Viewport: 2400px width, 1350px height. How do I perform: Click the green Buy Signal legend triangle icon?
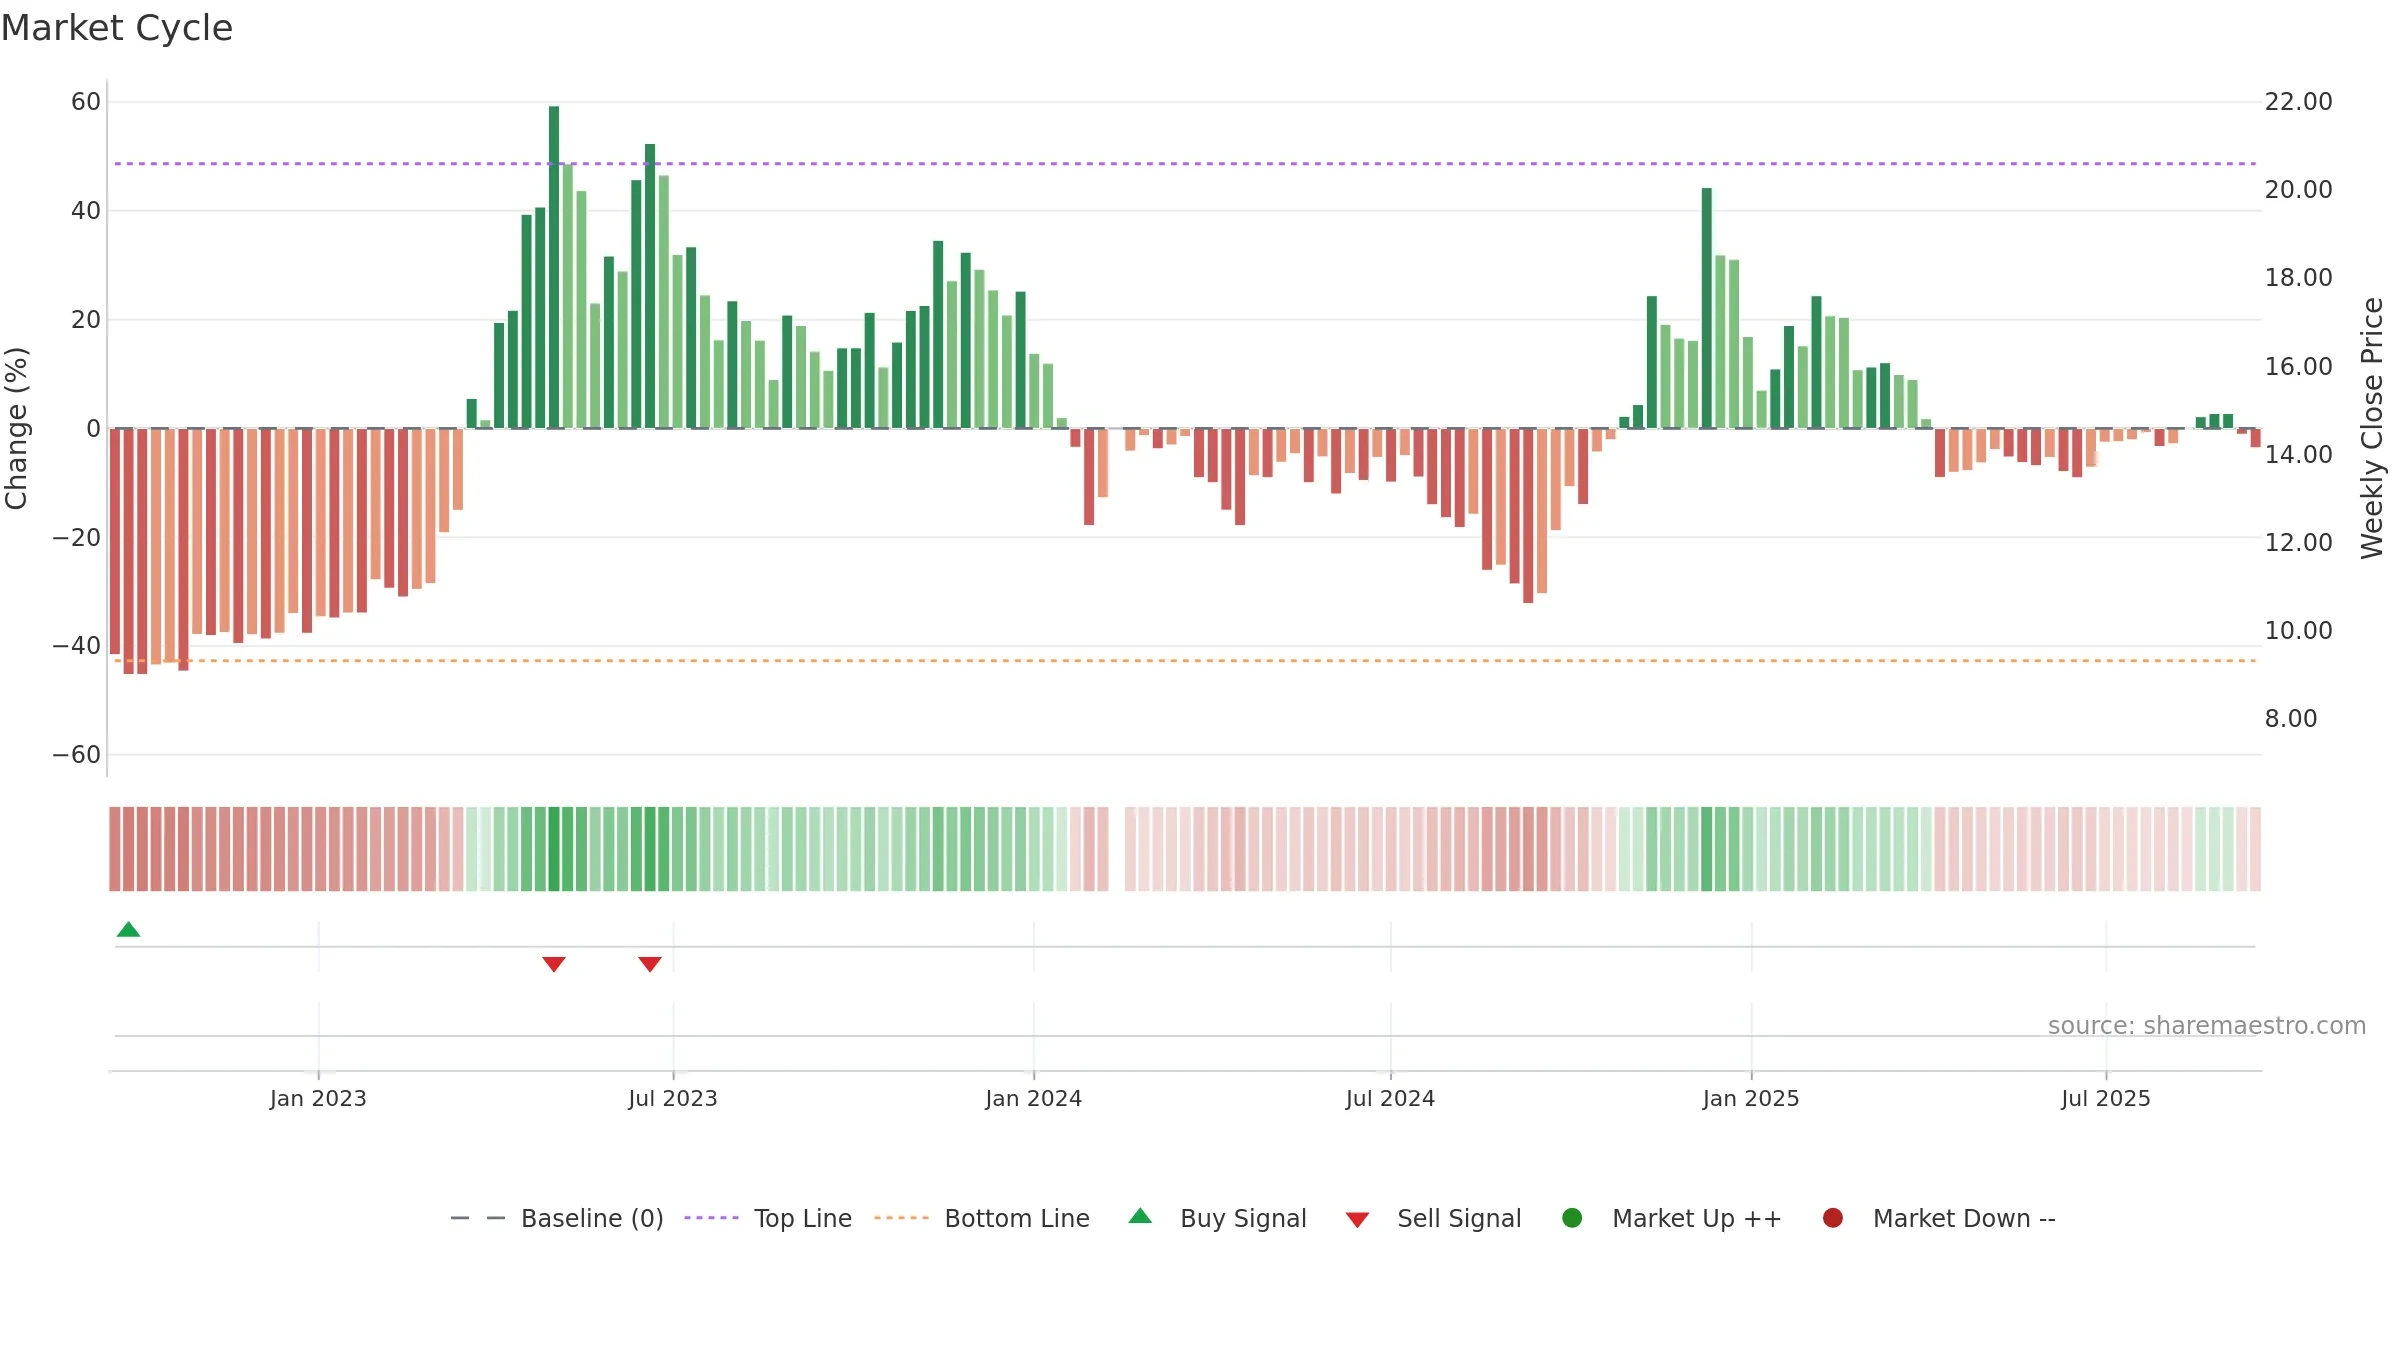[1140, 1216]
